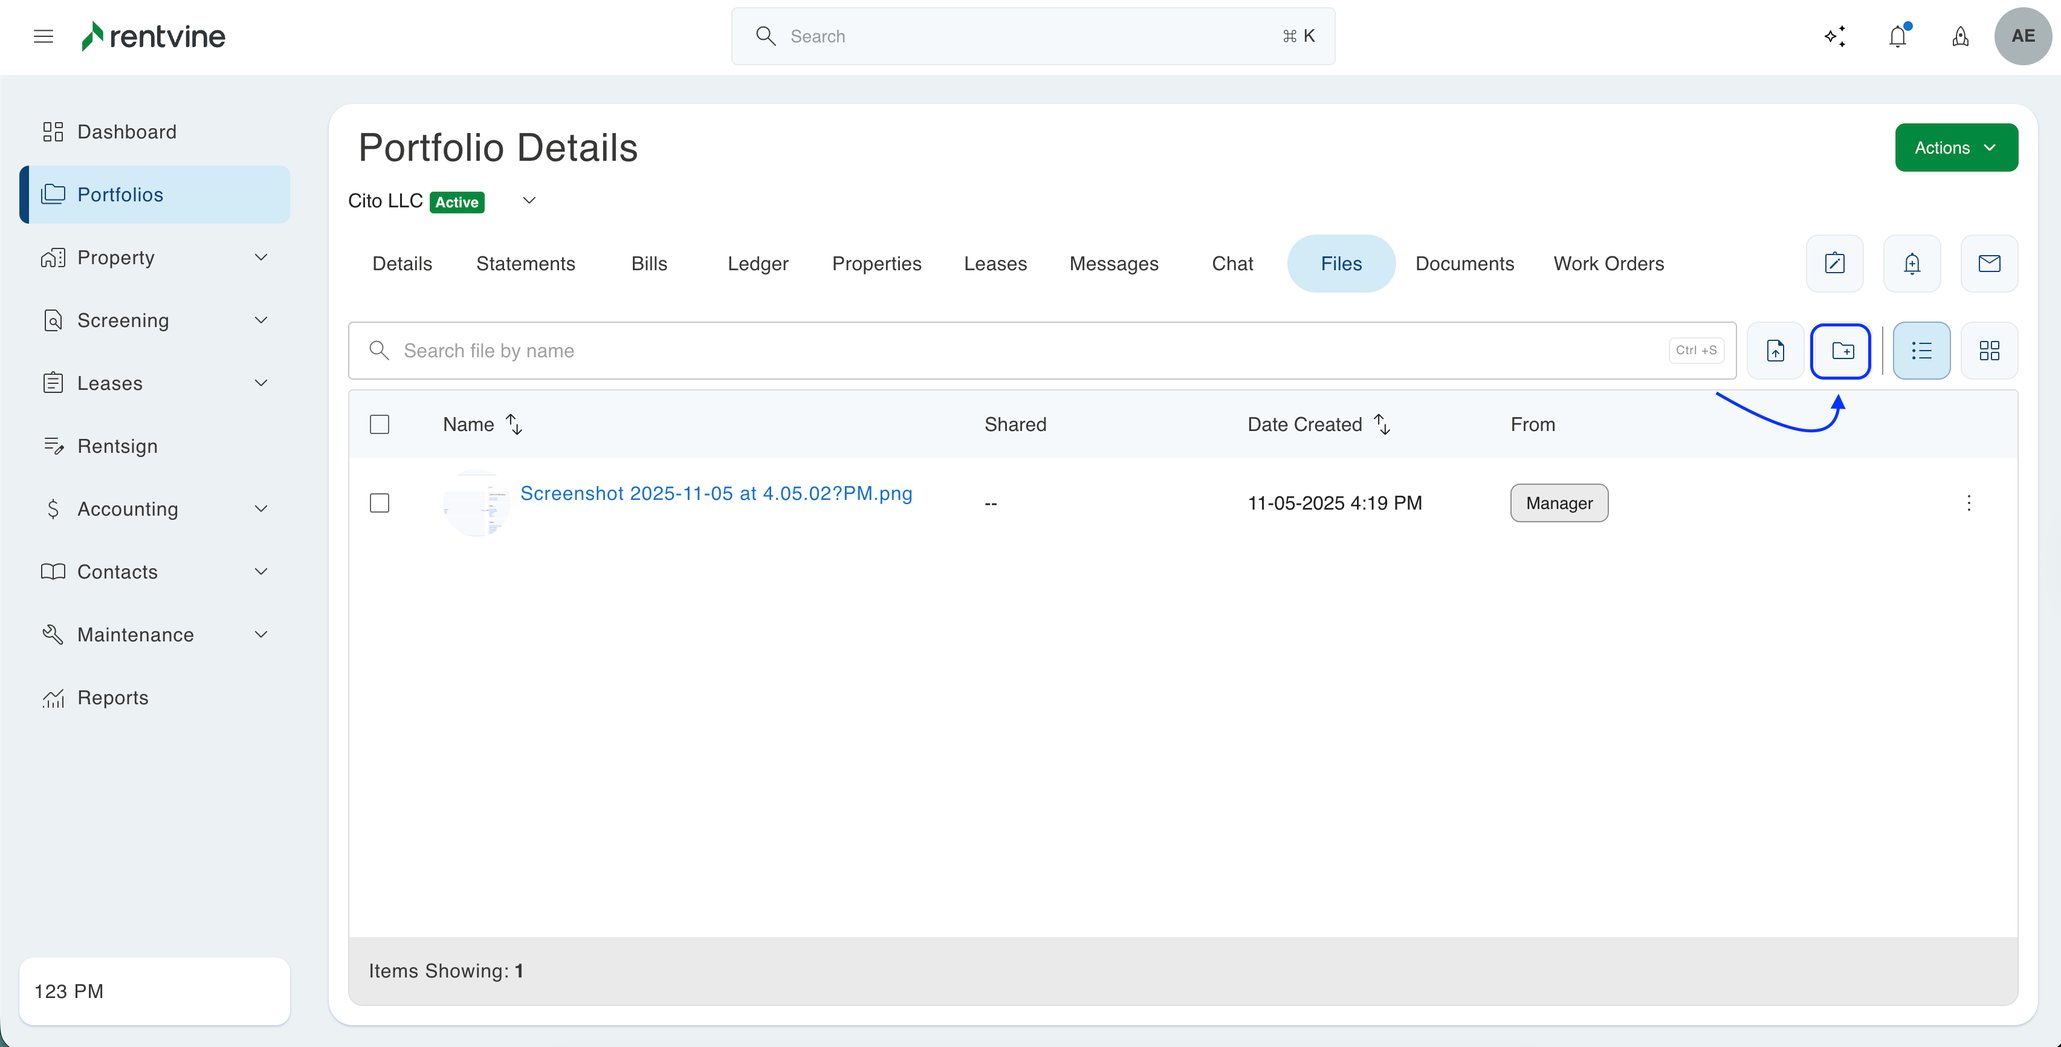Screen dimensions: 2061x1047
Task: Open the Screenshot 2025-11-05 file link
Action: point(716,494)
